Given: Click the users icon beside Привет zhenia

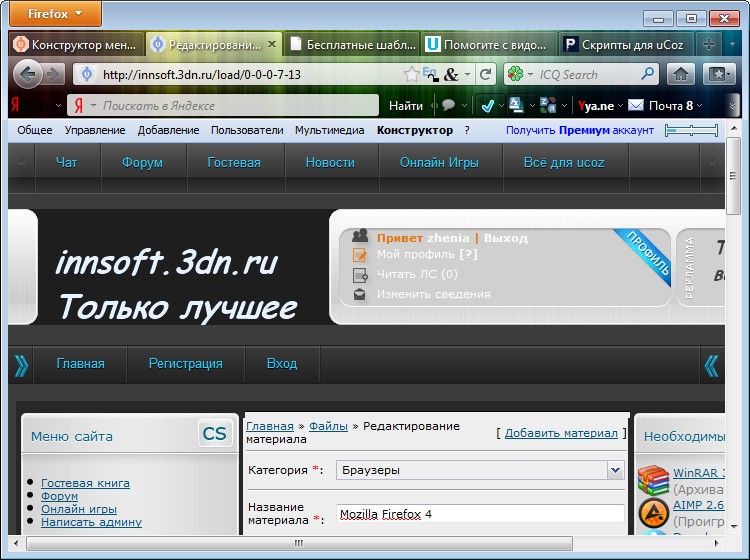Looking at the screenshot, I should 360,235.
